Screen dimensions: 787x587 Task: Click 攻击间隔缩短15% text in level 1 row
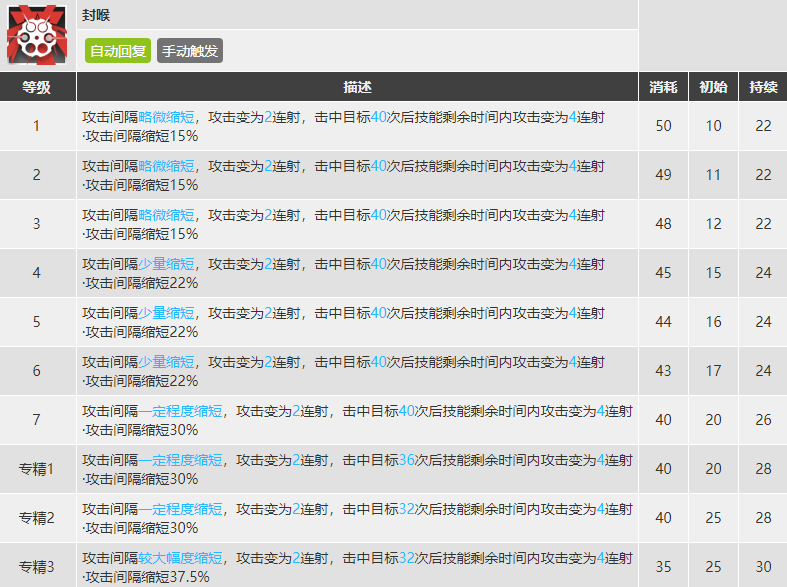tap(141, 136)
